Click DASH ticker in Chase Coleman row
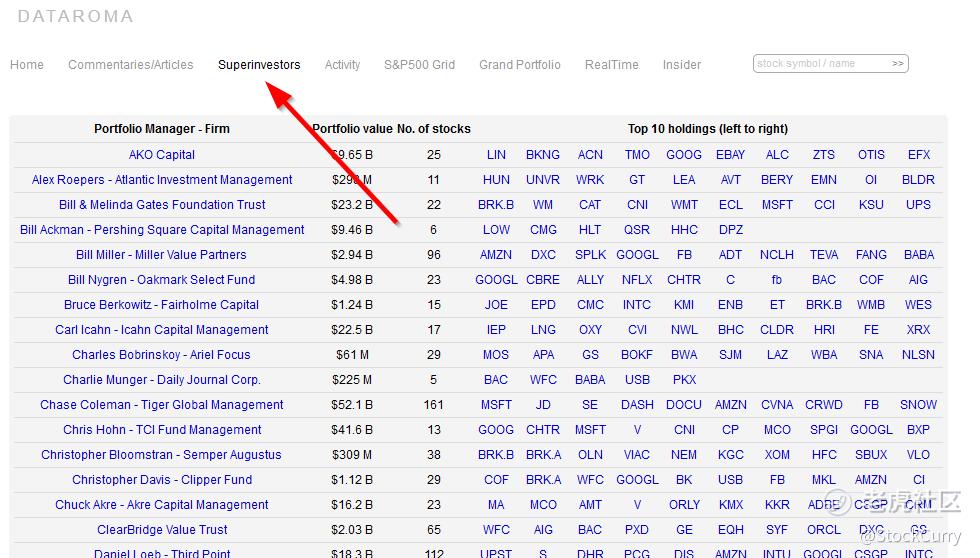 [x=637, y=405]
